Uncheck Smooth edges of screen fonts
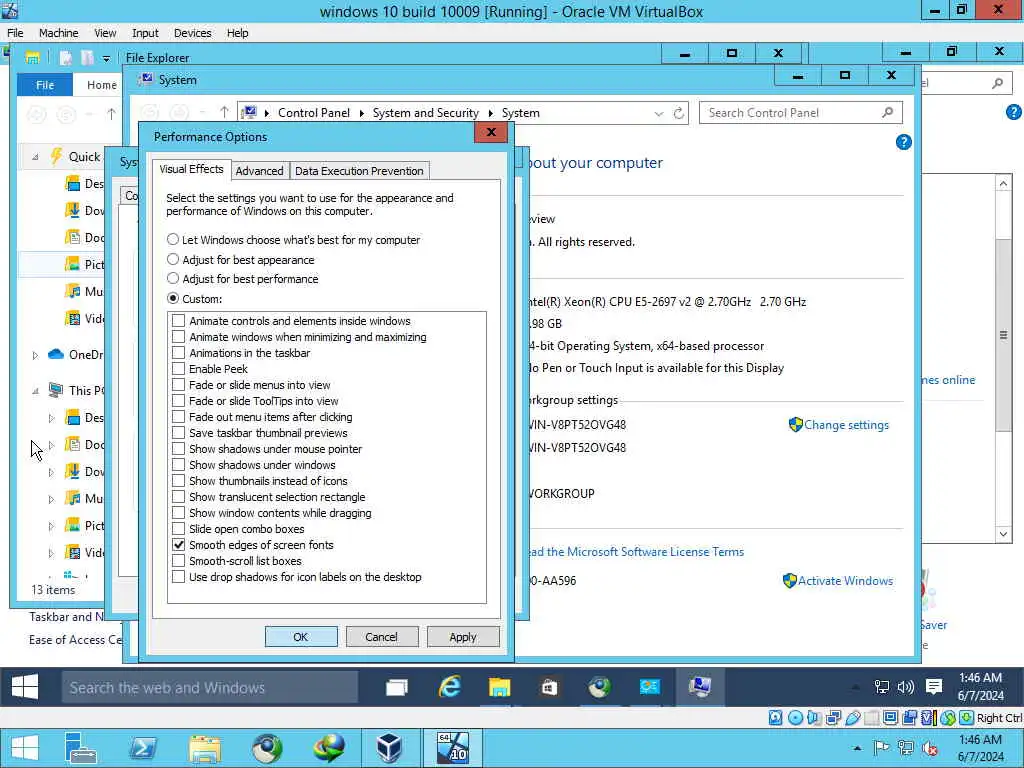The height and width of the screenshot is (768, 1024). (178, 545)
